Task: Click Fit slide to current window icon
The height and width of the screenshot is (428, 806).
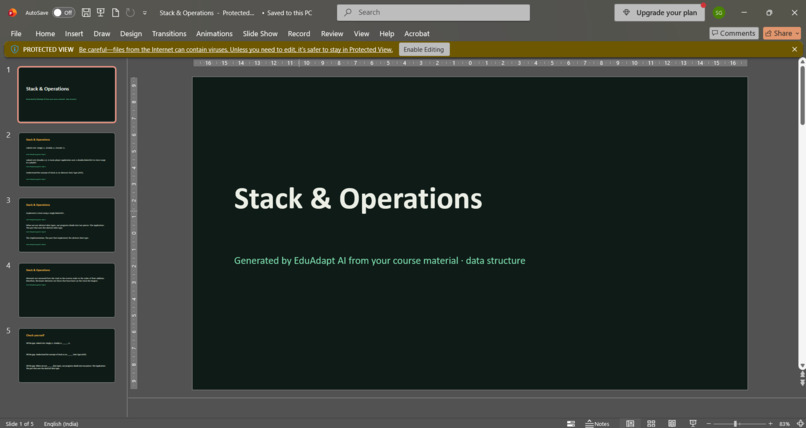Action: click(x=800, y=424)
